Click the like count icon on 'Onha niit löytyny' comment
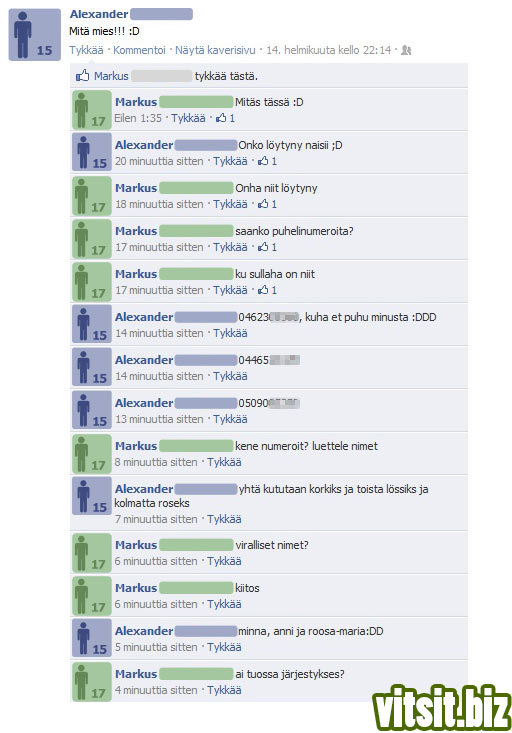Screen dimensions: 512x733 pyautogui.click(x=267, y=204)
